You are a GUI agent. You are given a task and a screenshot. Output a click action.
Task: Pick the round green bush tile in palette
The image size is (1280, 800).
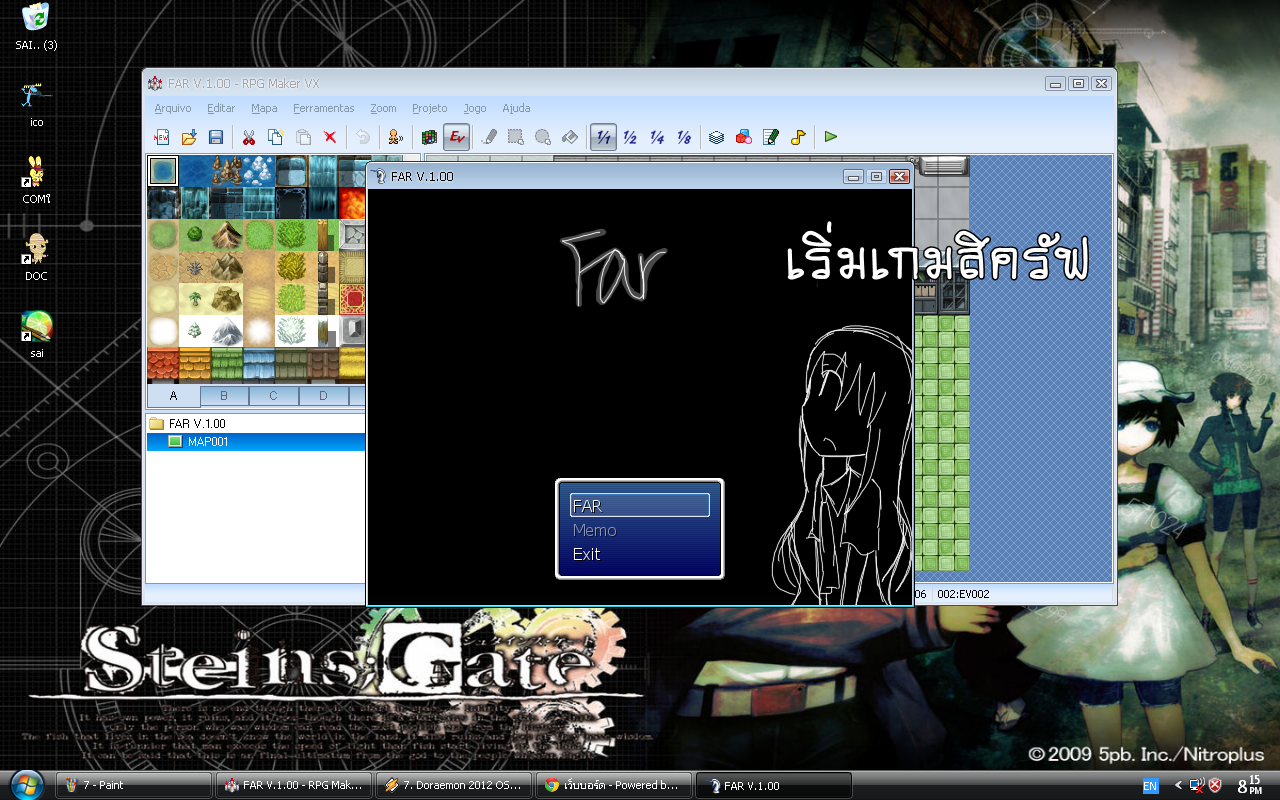coord(195,235)
